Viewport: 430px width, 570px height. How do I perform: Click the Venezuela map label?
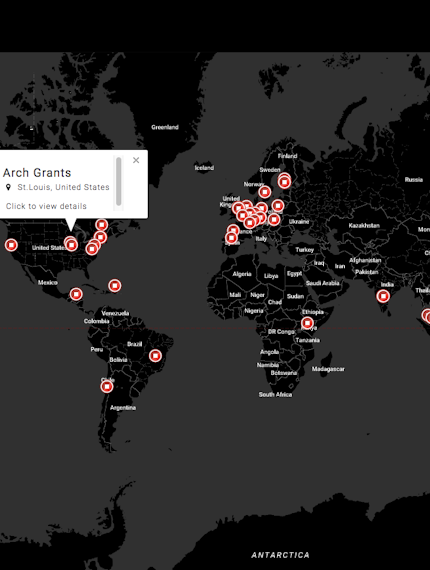point(115,313)
